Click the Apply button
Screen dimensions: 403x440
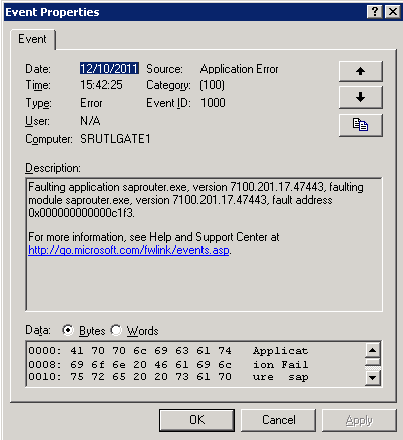tap(359, 420)
